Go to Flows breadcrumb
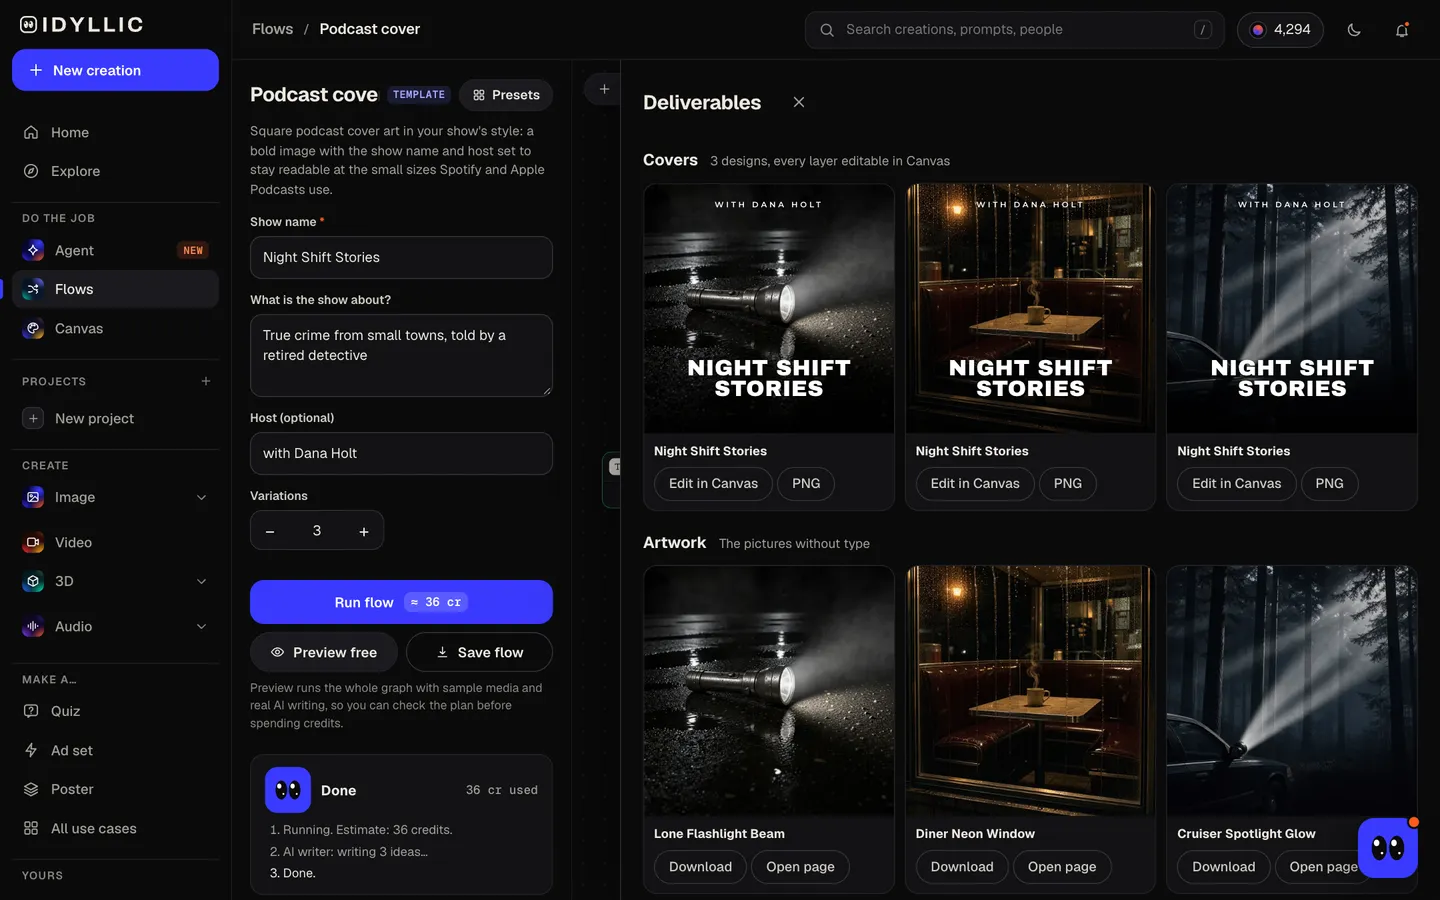1440x900 pixels. coord(272,29)
